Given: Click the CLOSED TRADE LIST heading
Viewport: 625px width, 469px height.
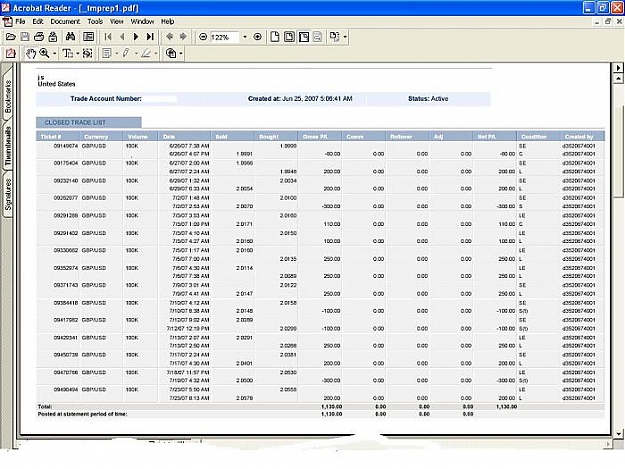Looking at the screenshot, I should coord(75,122).
